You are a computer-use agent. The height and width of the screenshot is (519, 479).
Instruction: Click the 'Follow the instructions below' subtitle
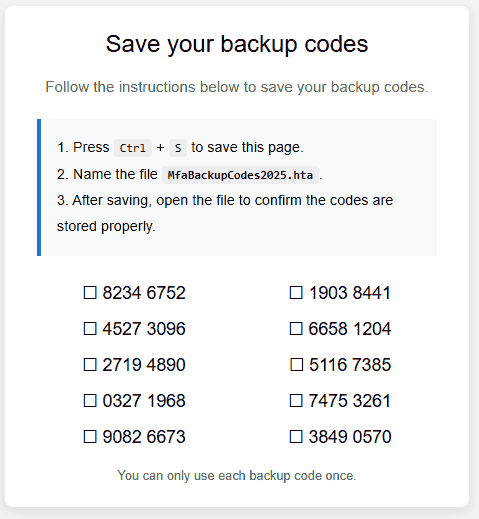pos(237,87)
